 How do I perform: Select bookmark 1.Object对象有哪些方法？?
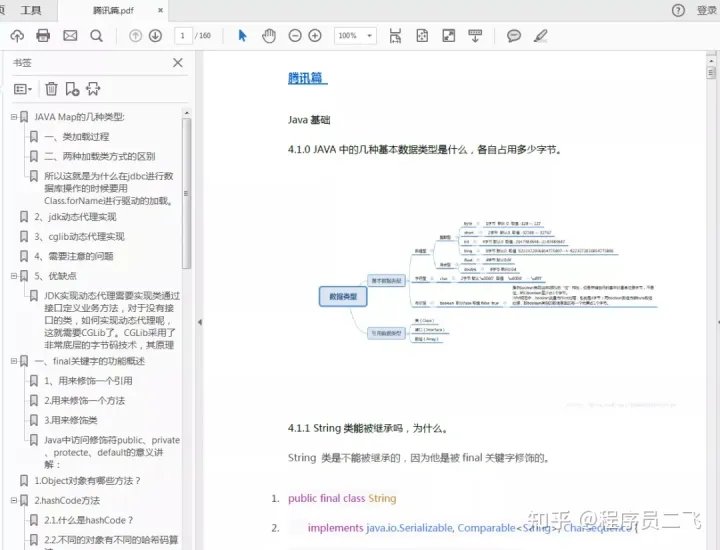tap(87, 481)
